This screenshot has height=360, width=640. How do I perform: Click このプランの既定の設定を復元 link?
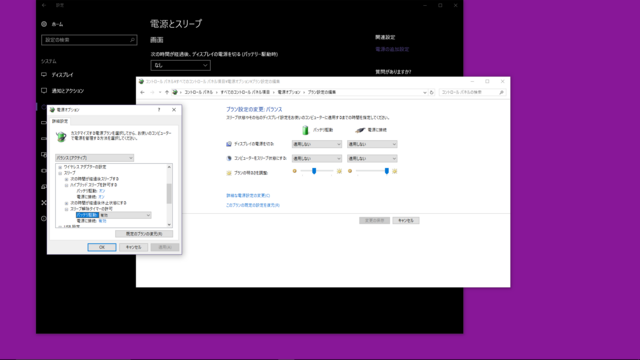click(x=253, y=205)
